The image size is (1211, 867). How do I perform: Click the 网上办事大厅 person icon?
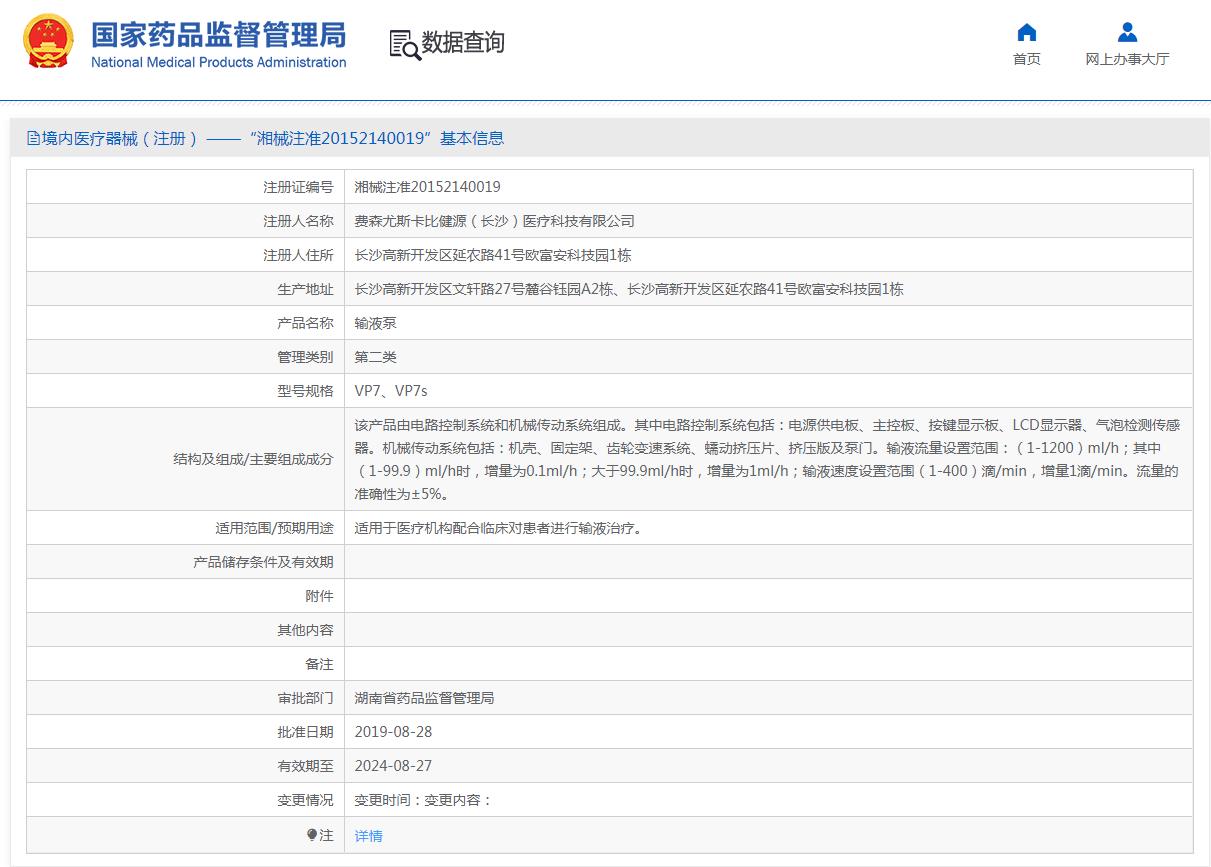1127,32
